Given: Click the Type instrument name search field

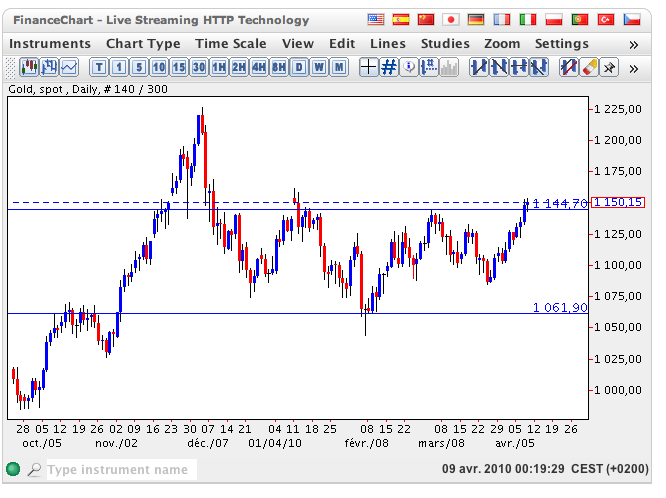Looking at the screenshot, I should point(120,469).
